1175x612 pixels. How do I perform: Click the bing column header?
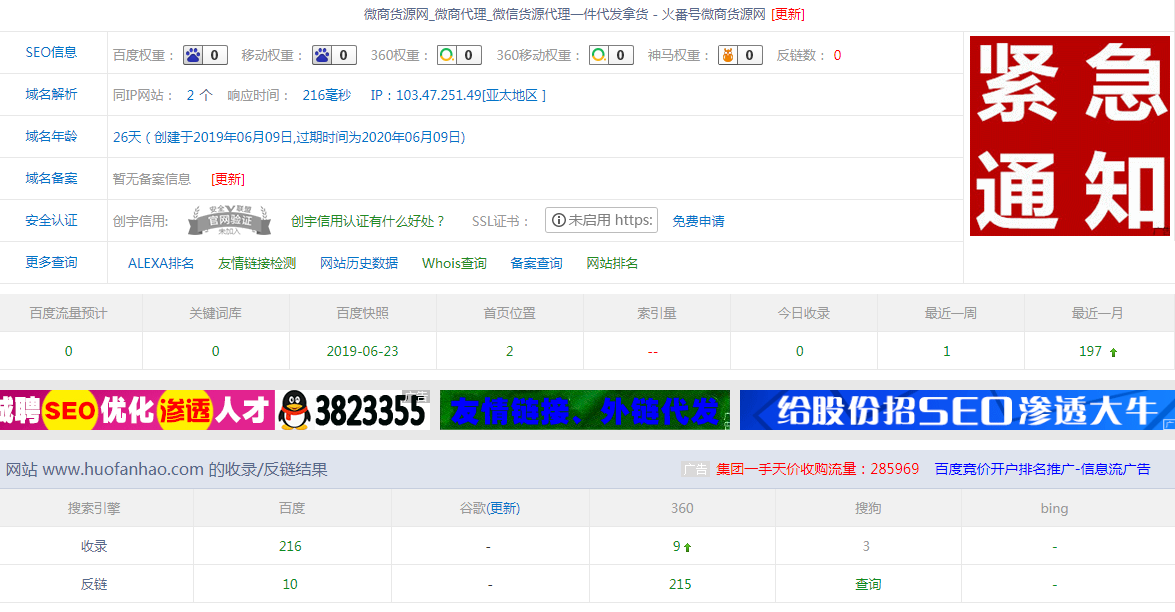(x=1054, y=509)
